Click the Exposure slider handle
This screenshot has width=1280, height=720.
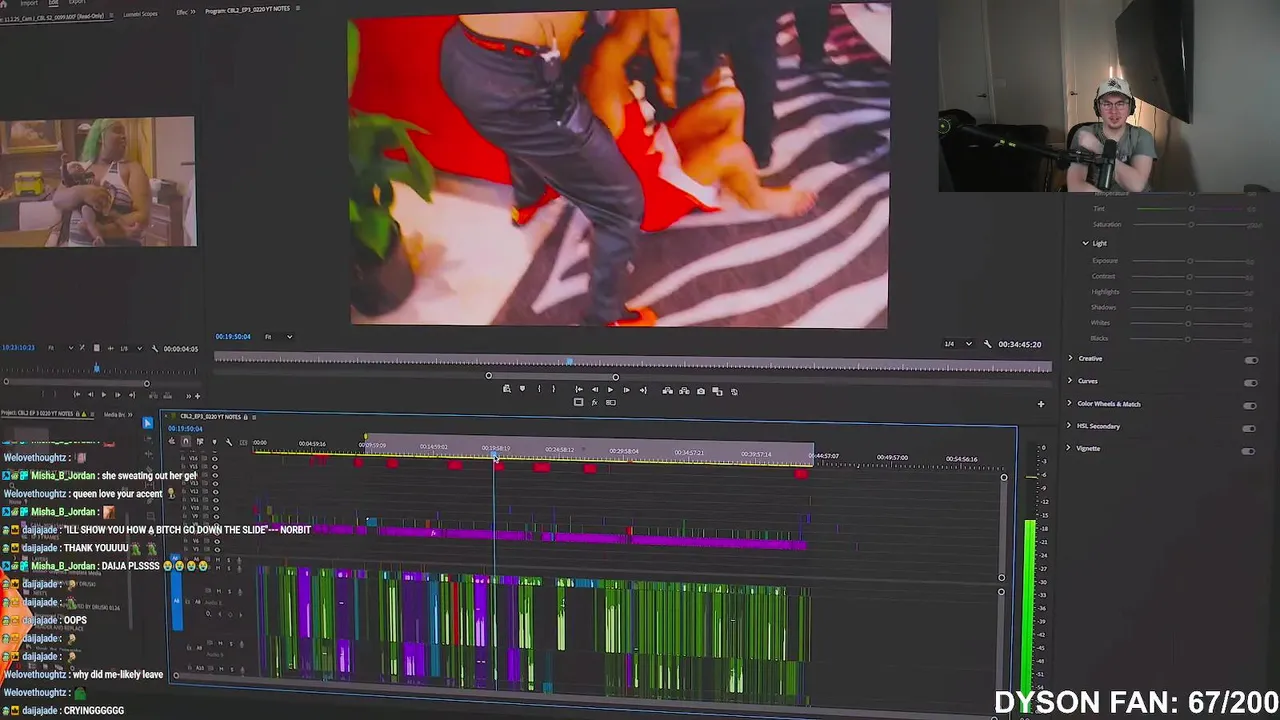(x=1190, y=261)
